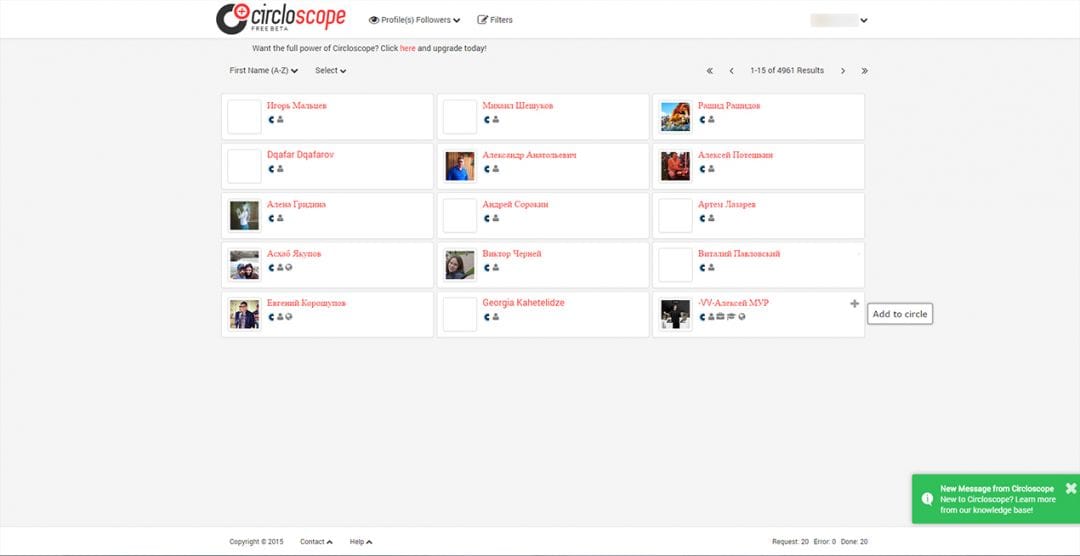Dismiss the New Message from Circloscope notification
The width and height of the screenshot is (1080, 556).
[x=1070, y=488]
